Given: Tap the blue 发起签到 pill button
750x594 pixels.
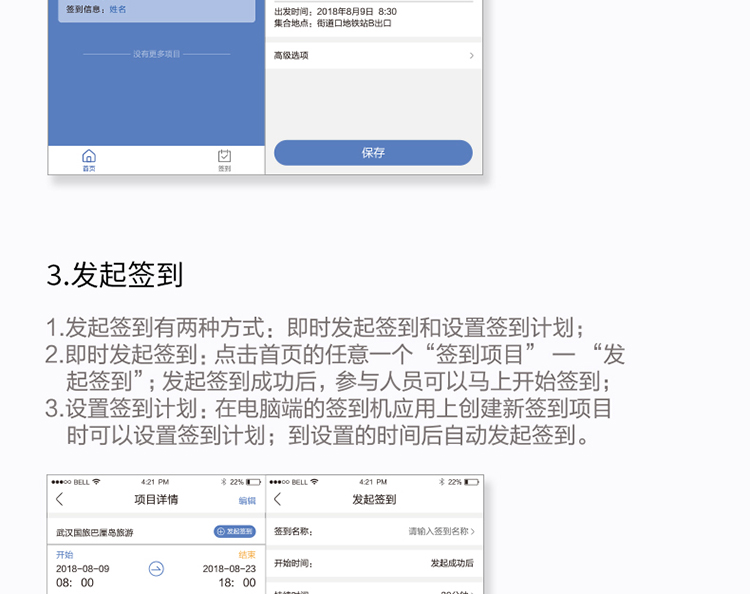Looking at the screenshot, I should (x=235, y=531).
